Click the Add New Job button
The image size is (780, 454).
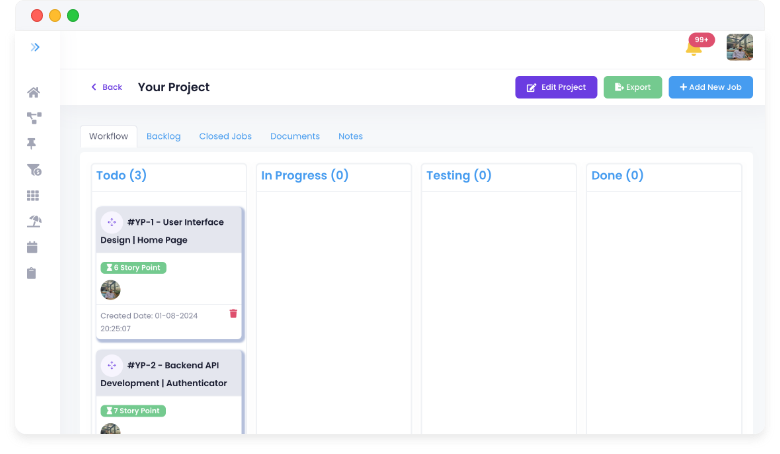(710, 87)
